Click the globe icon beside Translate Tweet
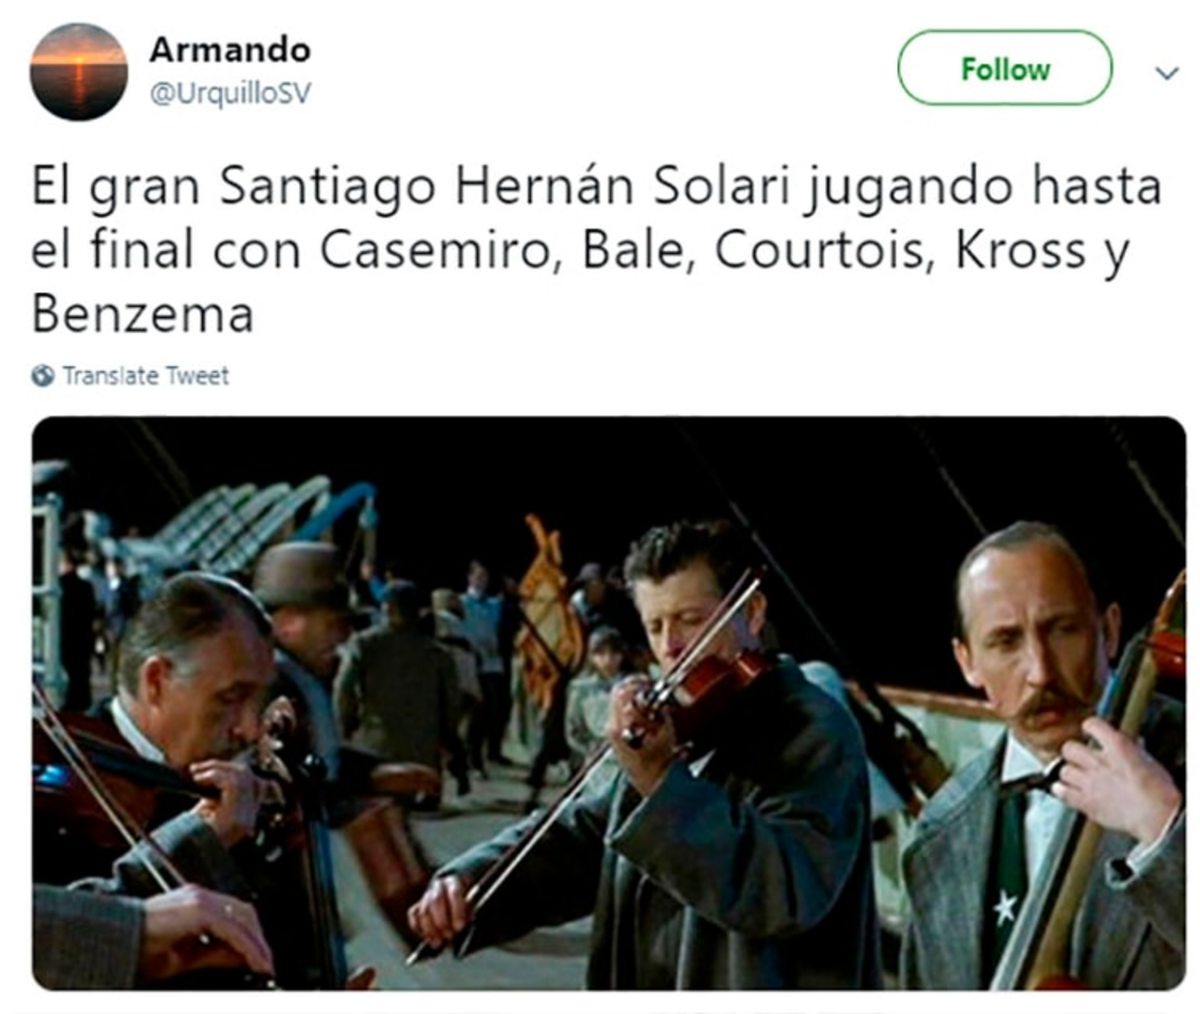This screenshot has width=1200, height=1014. pos(43,376)
